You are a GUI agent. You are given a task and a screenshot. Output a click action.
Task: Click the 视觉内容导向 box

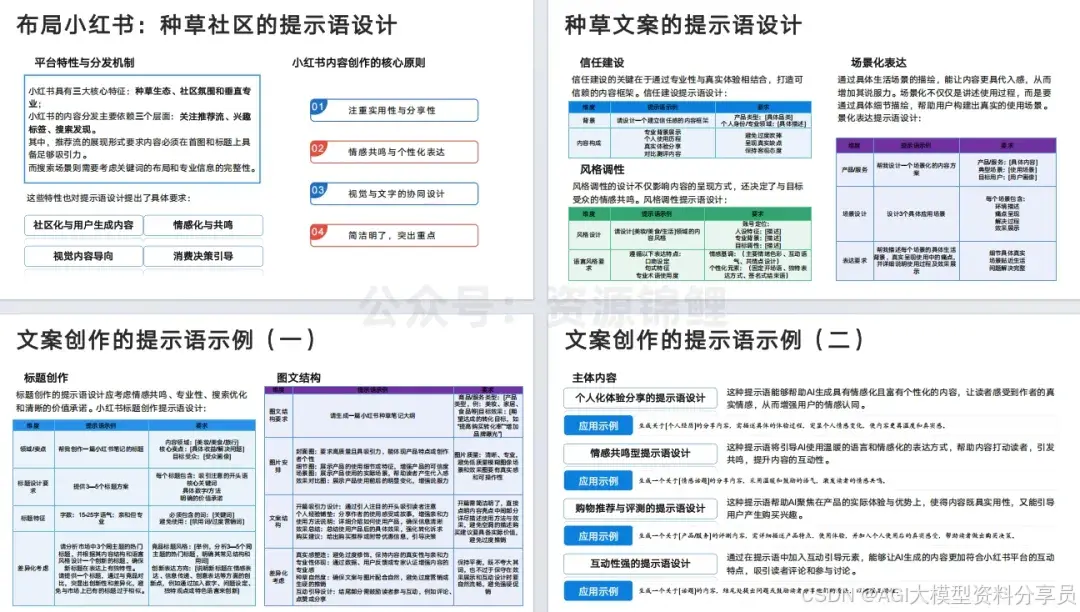pos(83,256)
